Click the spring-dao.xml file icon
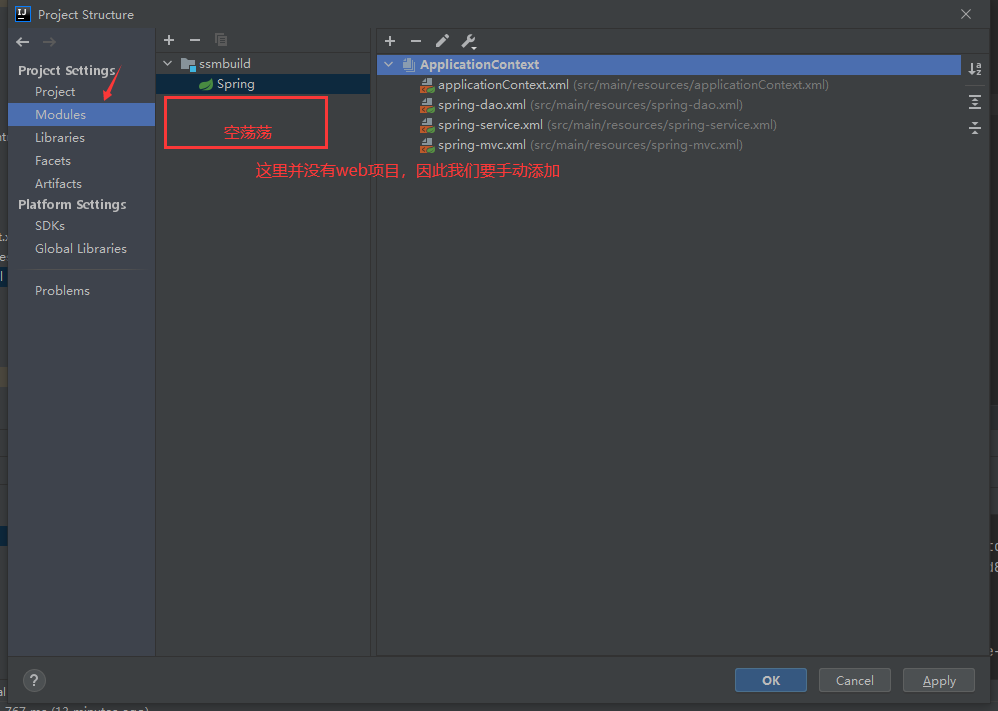 pyautogui.click(x=427, y=105)
